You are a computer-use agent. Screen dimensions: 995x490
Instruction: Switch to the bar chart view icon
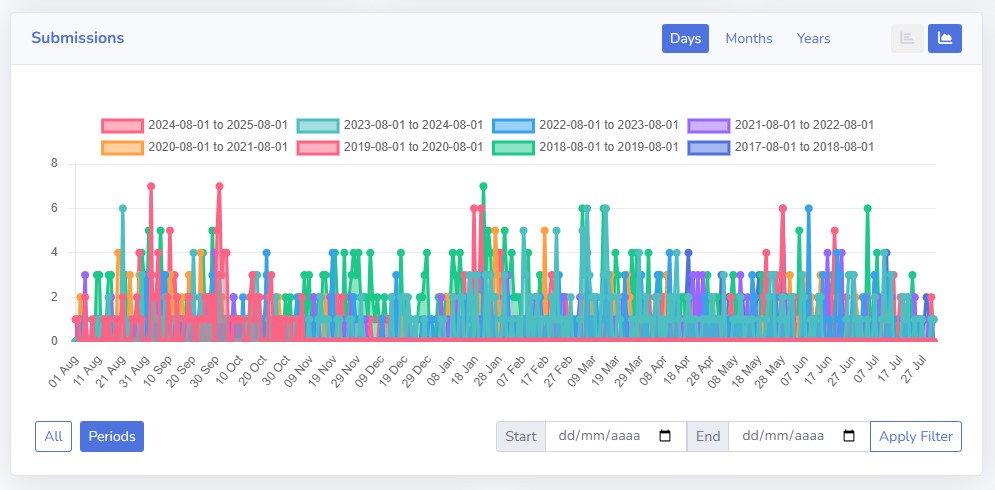(907, 38)
